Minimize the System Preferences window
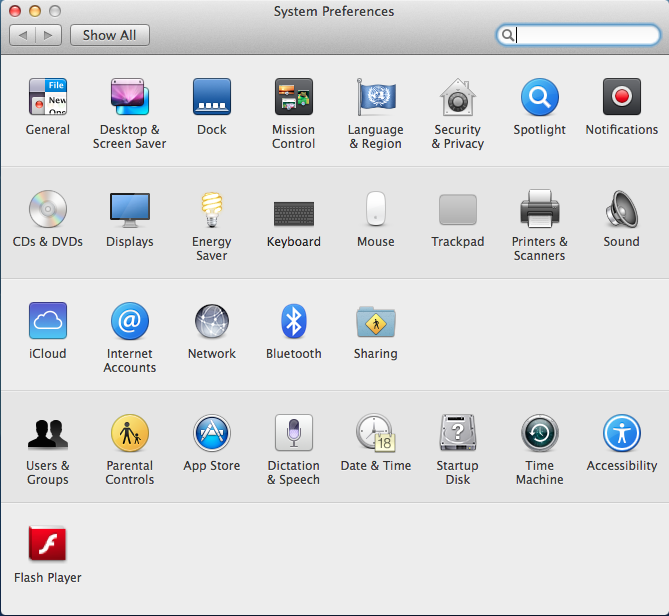The height and width of the screenshot is (616, 669). click(x=35, y=11)
